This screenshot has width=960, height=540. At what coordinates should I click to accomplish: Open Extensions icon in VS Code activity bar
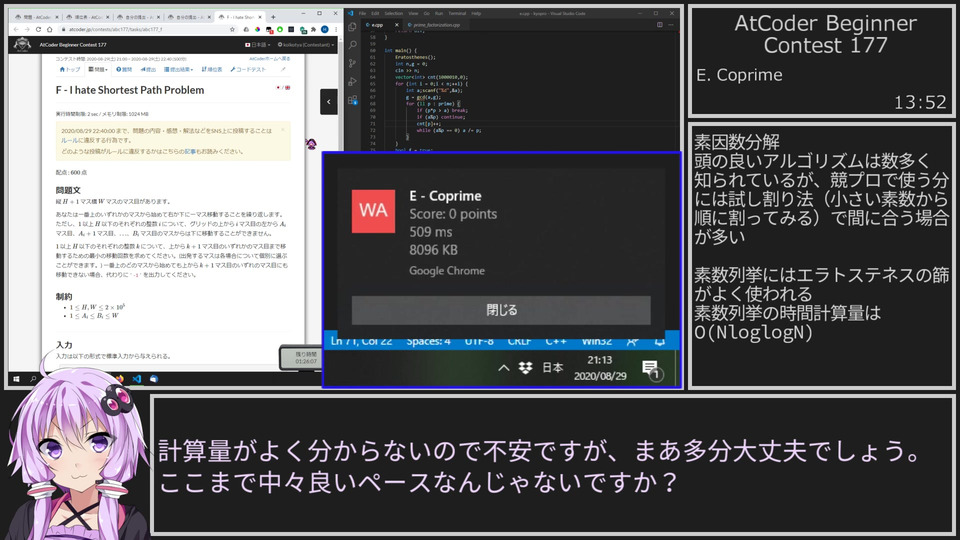pyautogui.click(x=353, y=100)
